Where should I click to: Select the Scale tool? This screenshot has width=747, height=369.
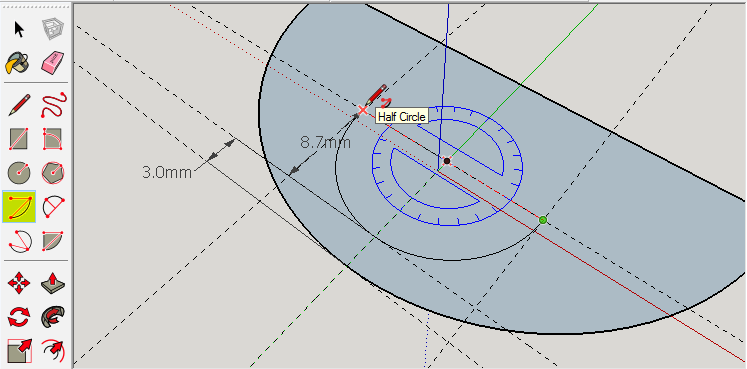tap(19, 351)
